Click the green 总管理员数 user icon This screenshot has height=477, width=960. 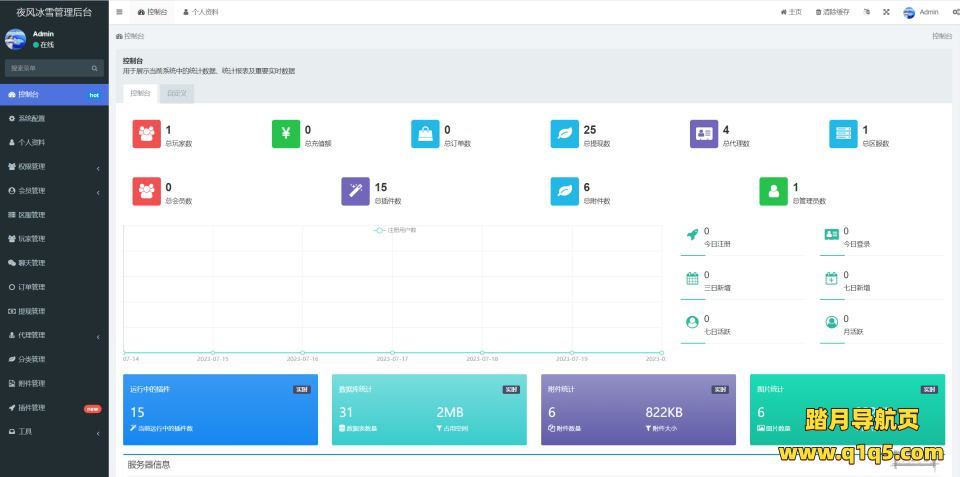point(773,191)
